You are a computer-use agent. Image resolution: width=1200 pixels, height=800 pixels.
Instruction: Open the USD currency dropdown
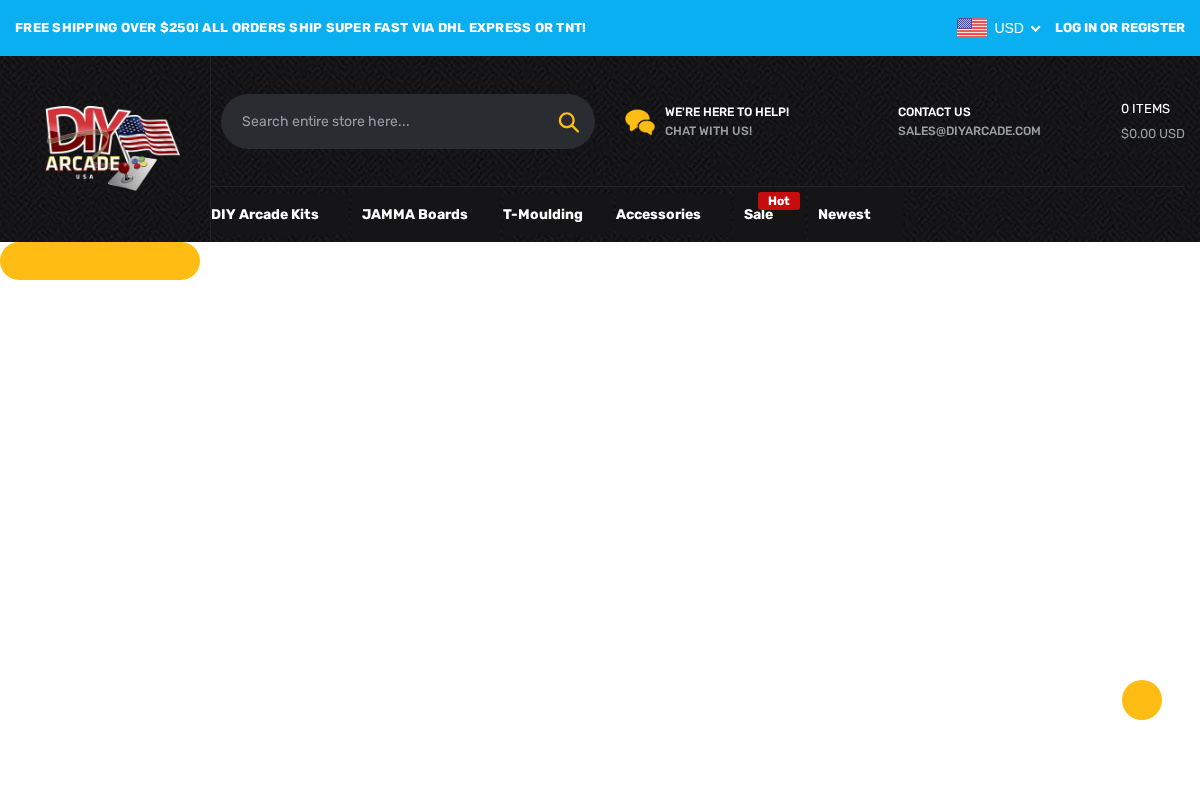pyautogui.click(x=1015, y=27)
